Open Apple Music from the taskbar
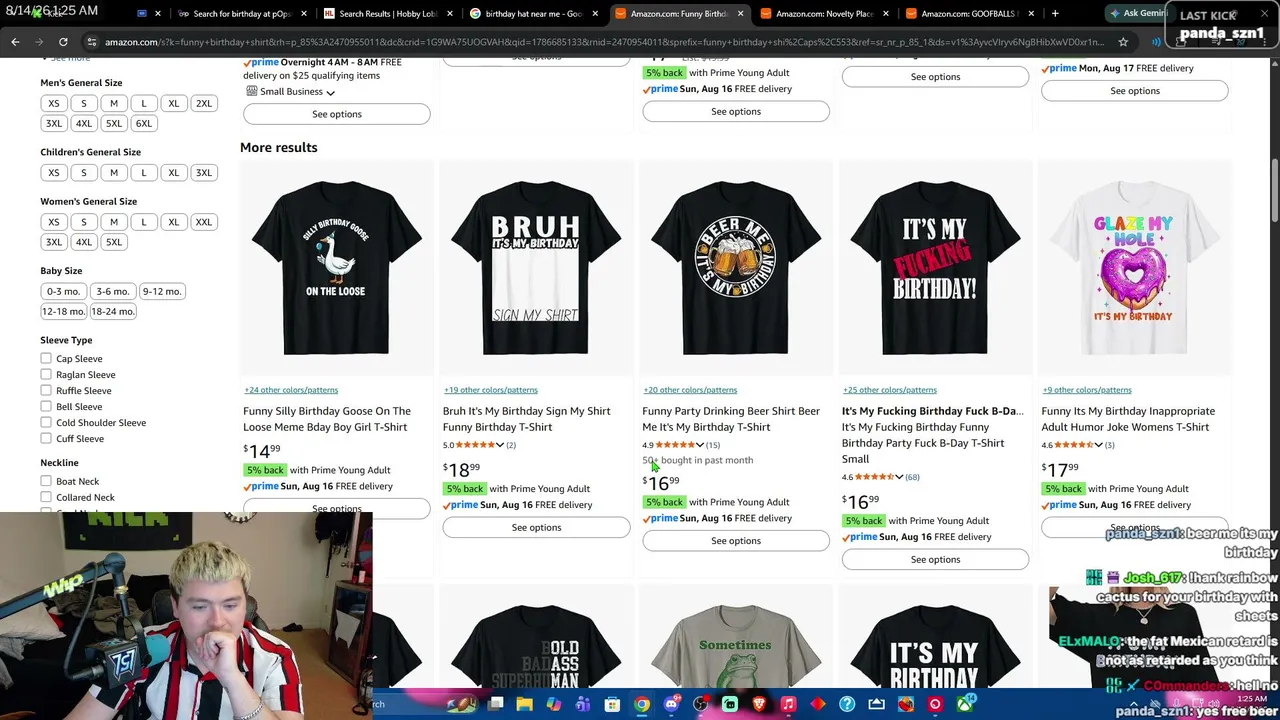This screenshot has height=720, width=1280. click(x=788, y=704)
